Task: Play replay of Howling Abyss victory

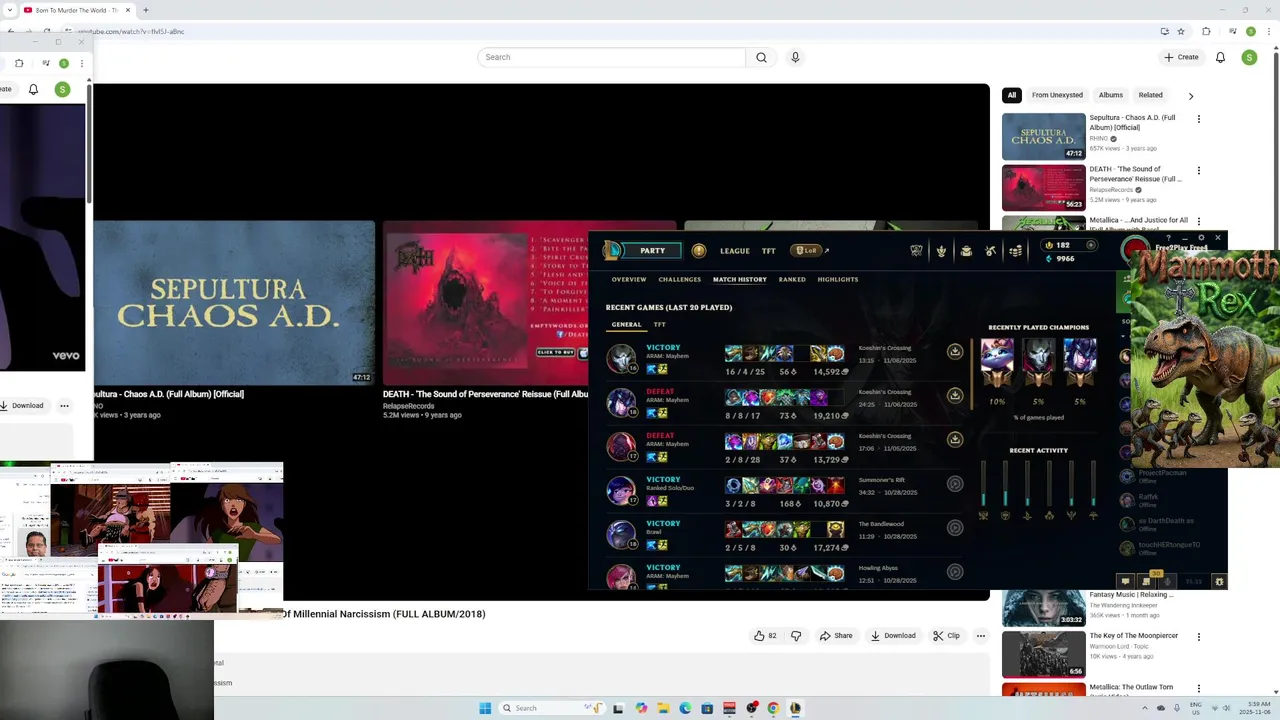Action: [955, 572]
